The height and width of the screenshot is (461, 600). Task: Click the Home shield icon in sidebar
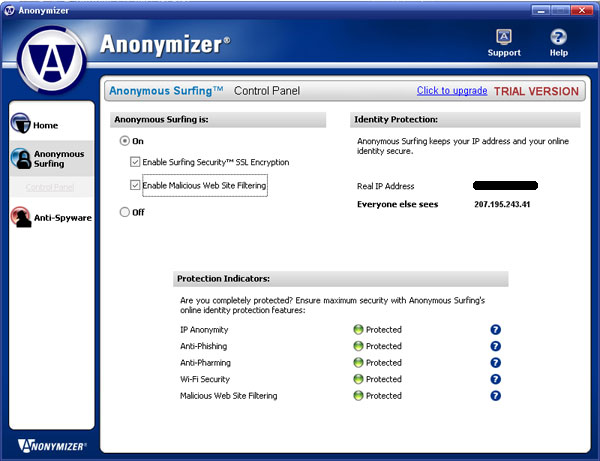[21, 123]
